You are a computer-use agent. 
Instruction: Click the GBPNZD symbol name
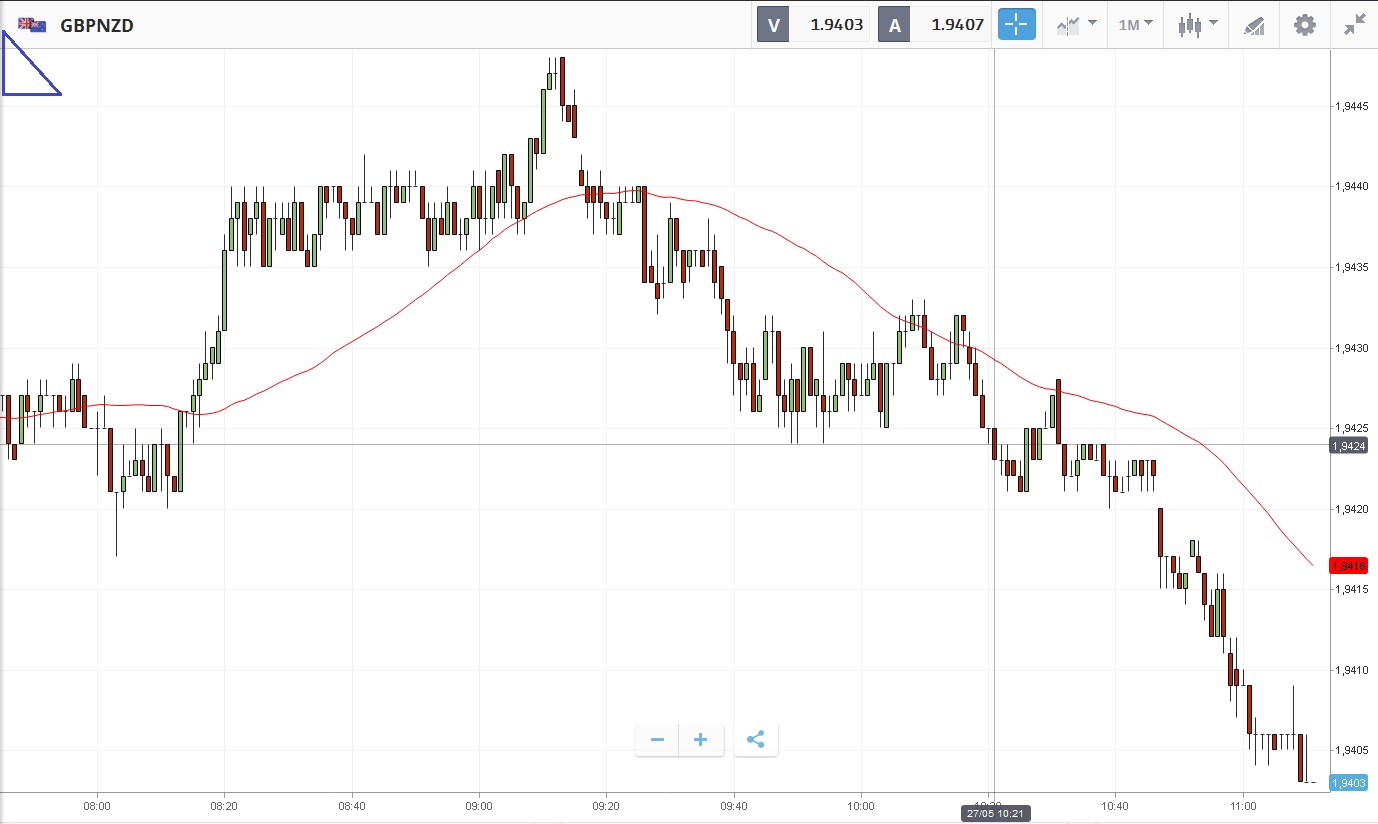point(97,26)
